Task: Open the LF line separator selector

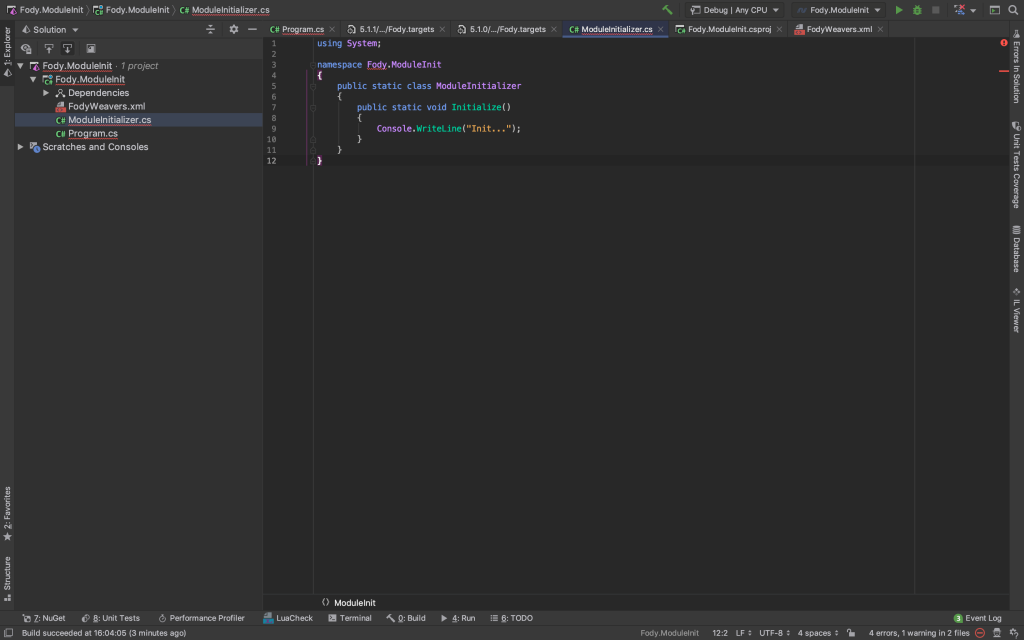Action: click(x=743, y=633)
